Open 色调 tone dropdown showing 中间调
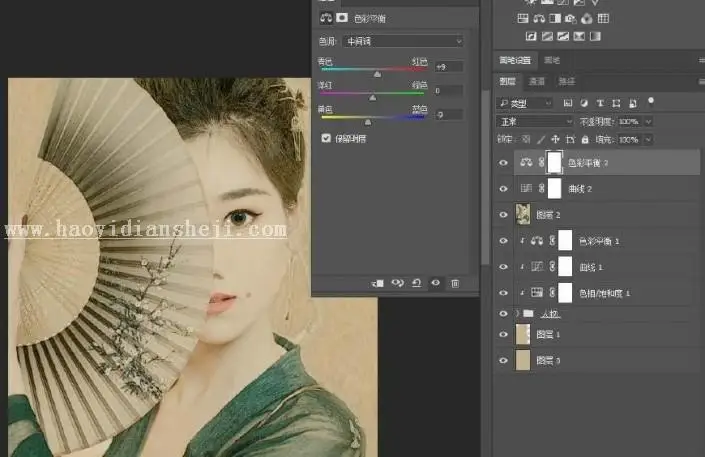The image size is (705, 457). (403, 41)
